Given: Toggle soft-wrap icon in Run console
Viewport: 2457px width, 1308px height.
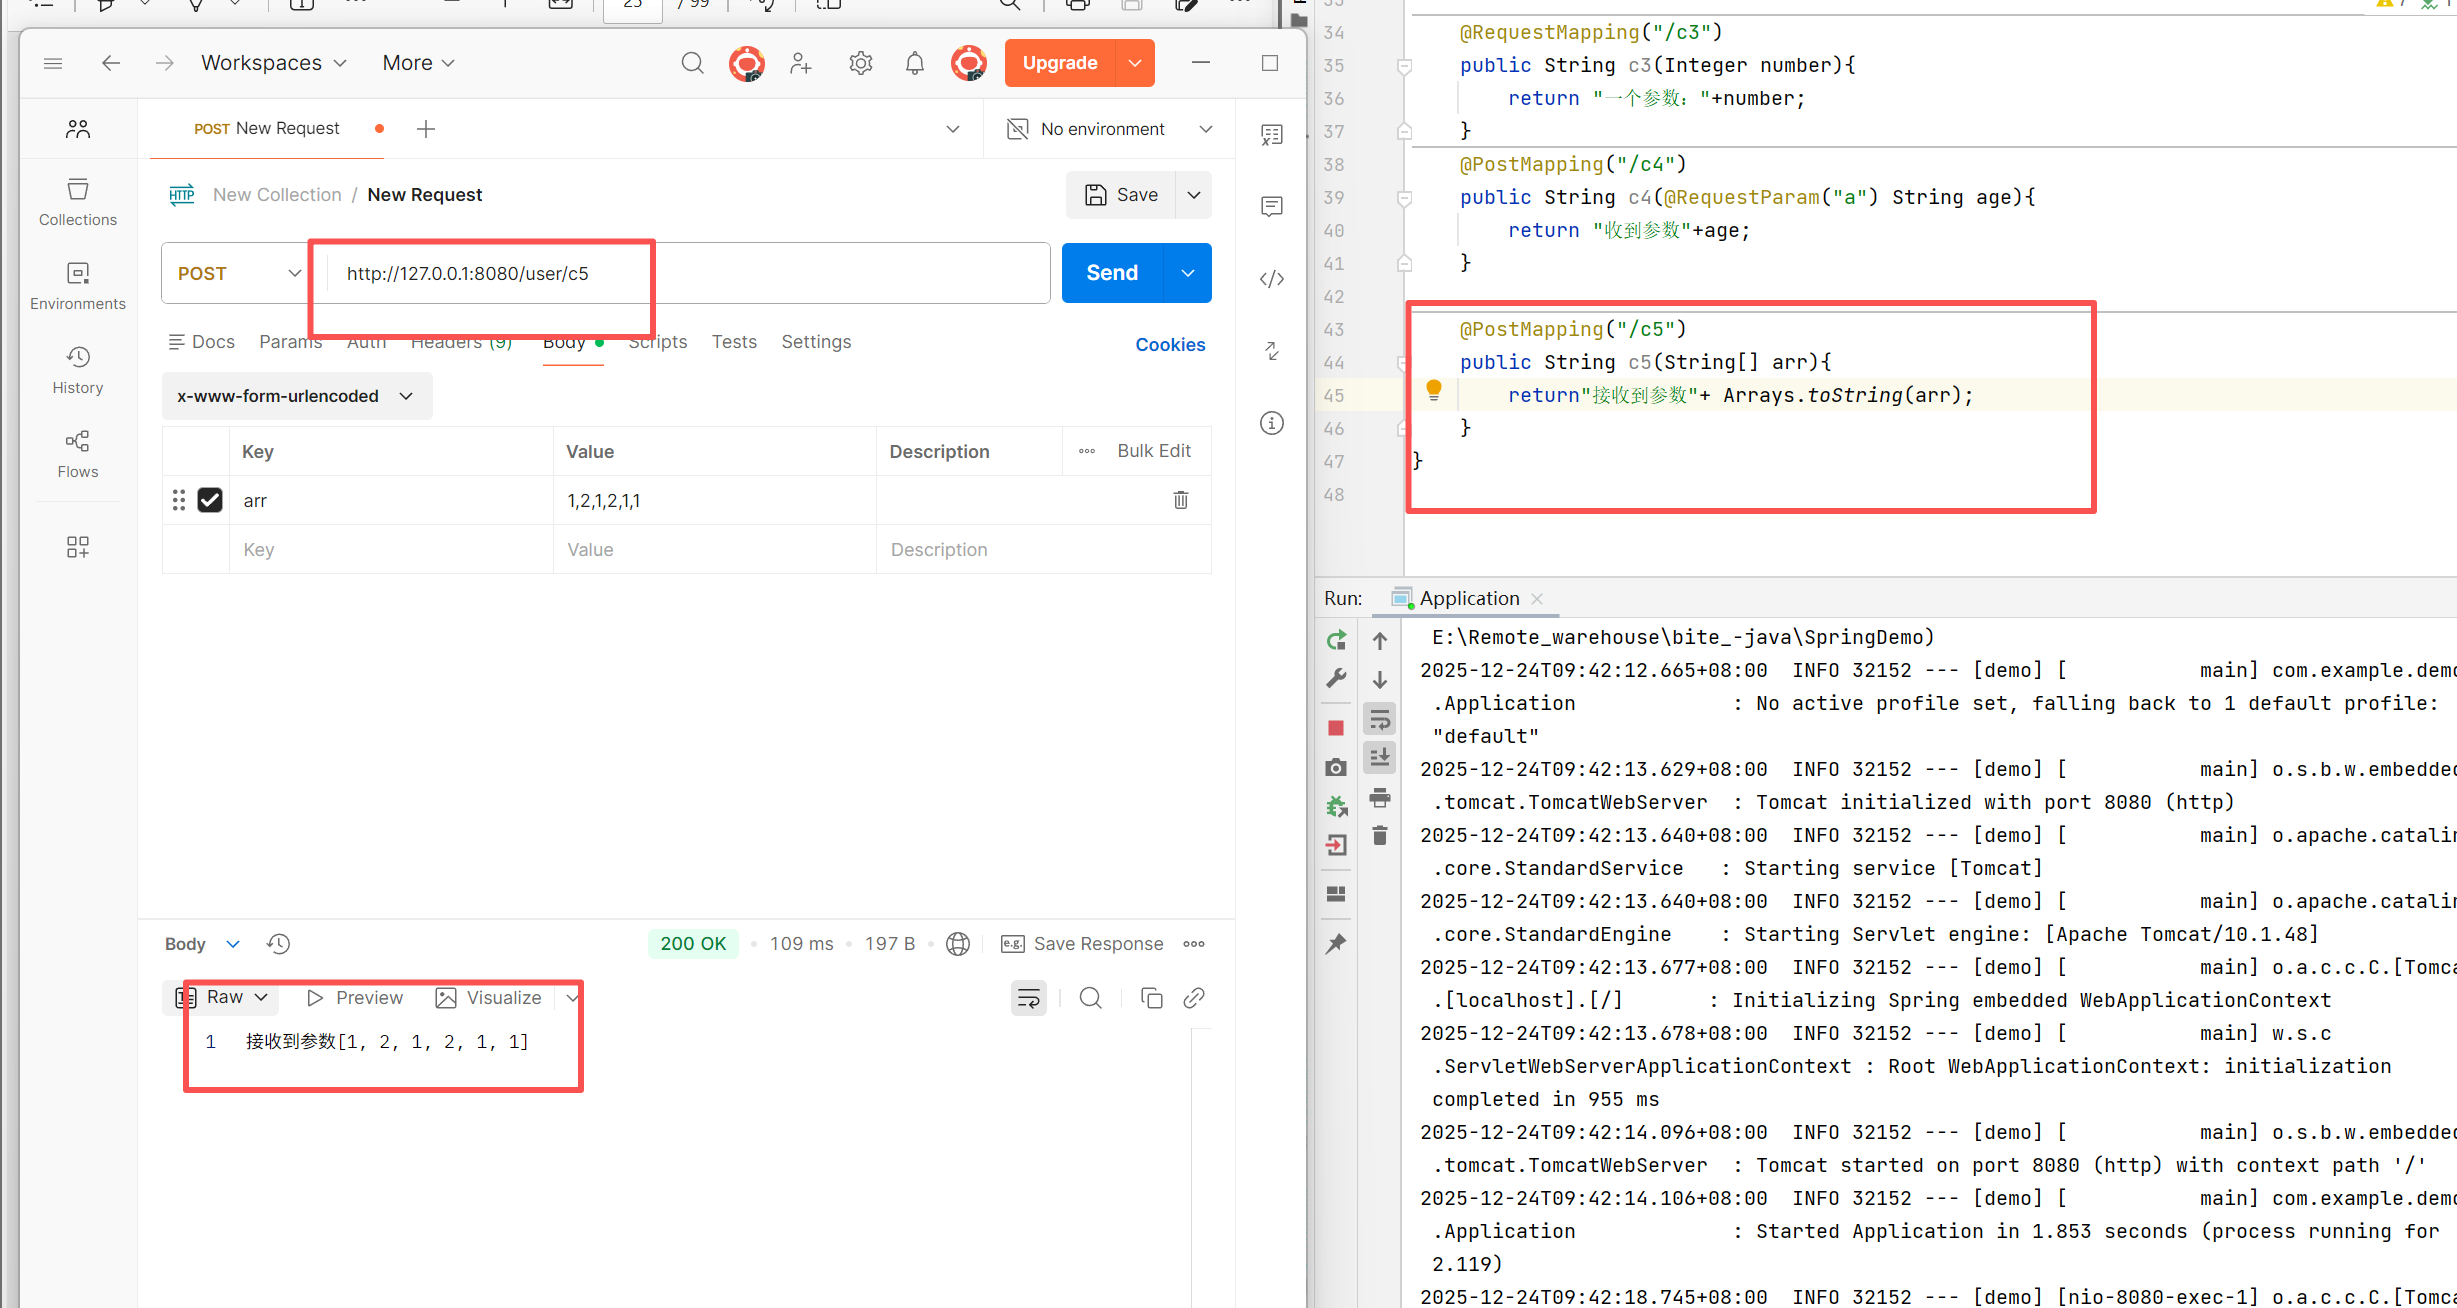Looking at the screenshot, I should [1380, 718].
